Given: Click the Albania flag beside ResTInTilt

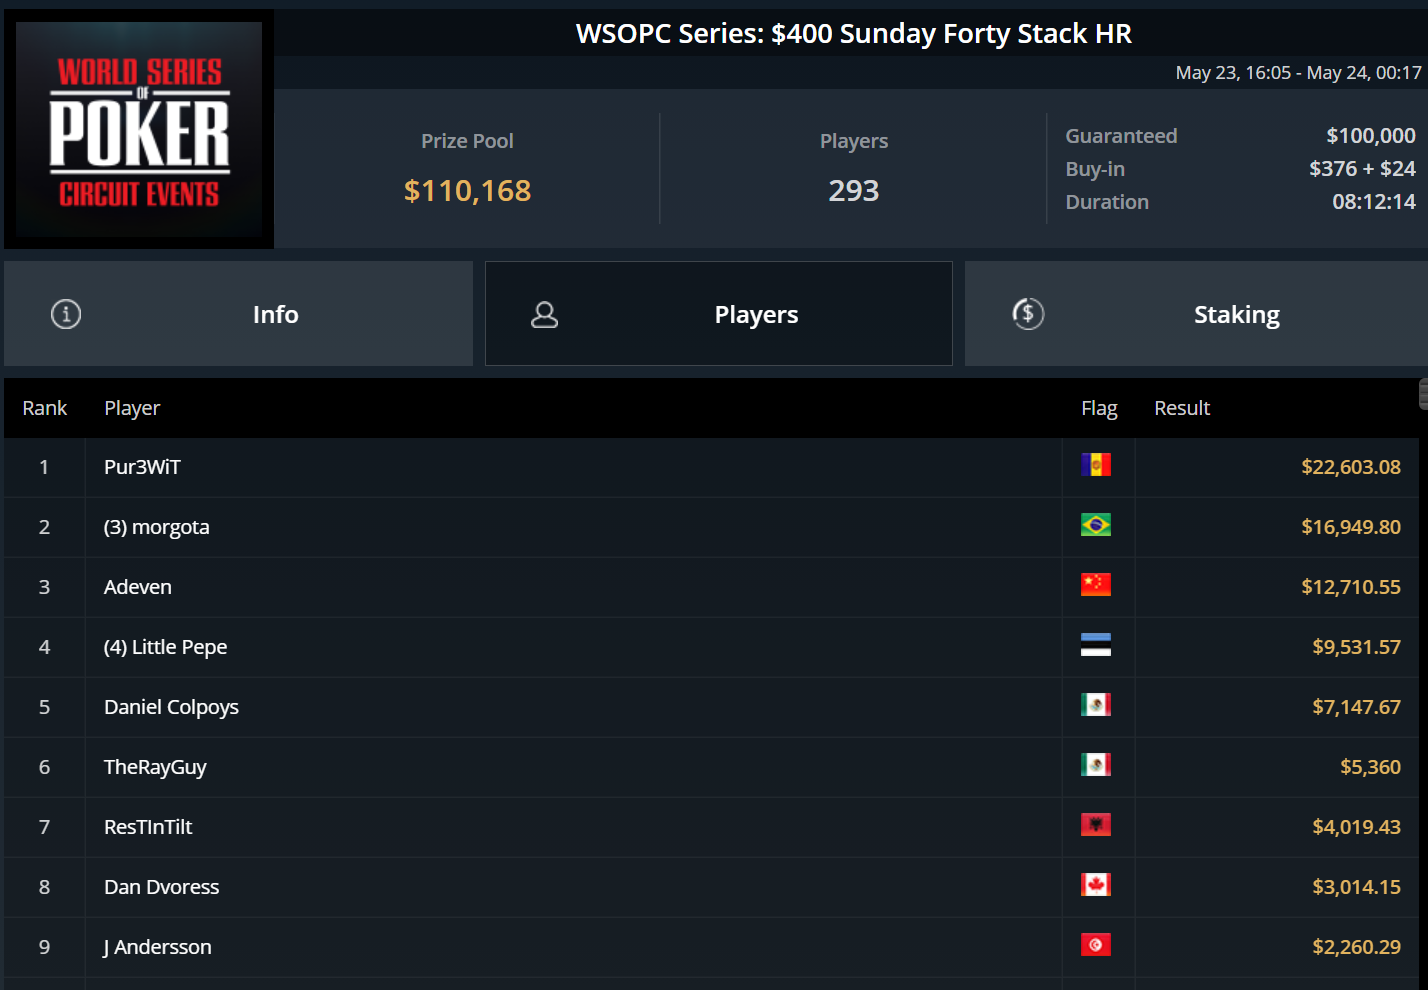Looking at the screenshot, I should point(1096,825).
